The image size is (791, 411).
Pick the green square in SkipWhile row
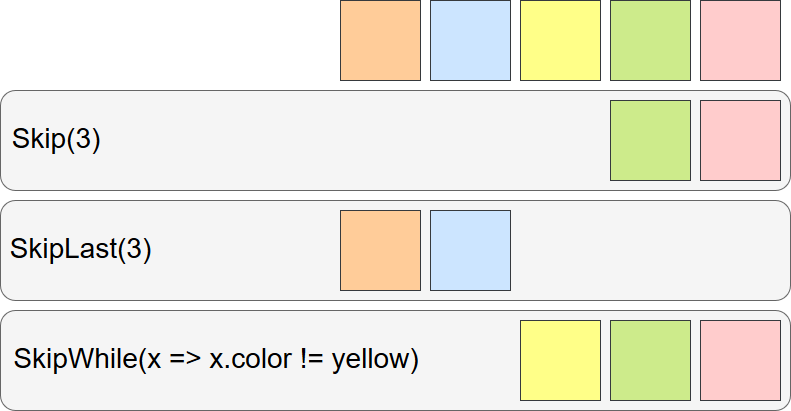650,361
